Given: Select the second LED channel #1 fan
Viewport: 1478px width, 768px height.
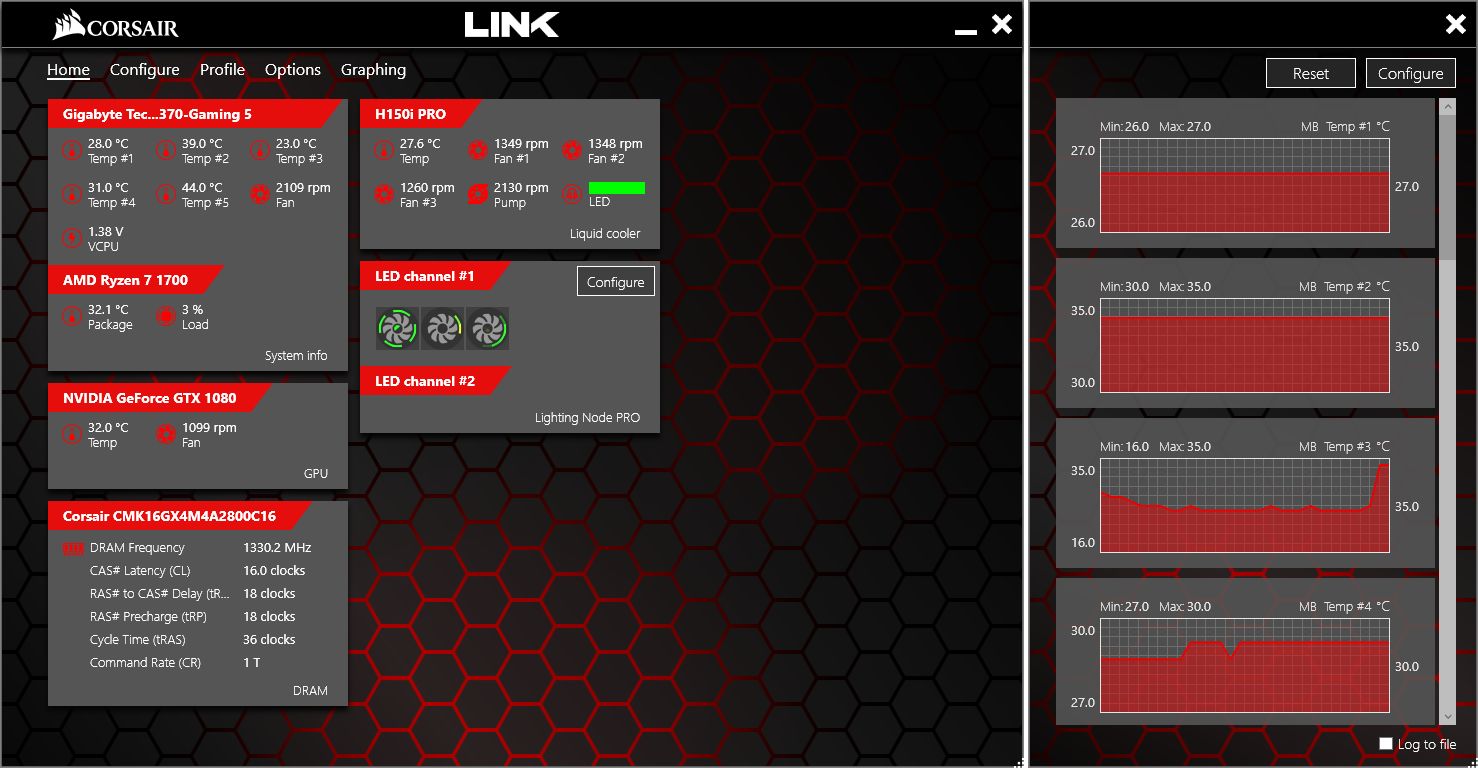Looking at the screenshot, I should [x=442, y=328].
